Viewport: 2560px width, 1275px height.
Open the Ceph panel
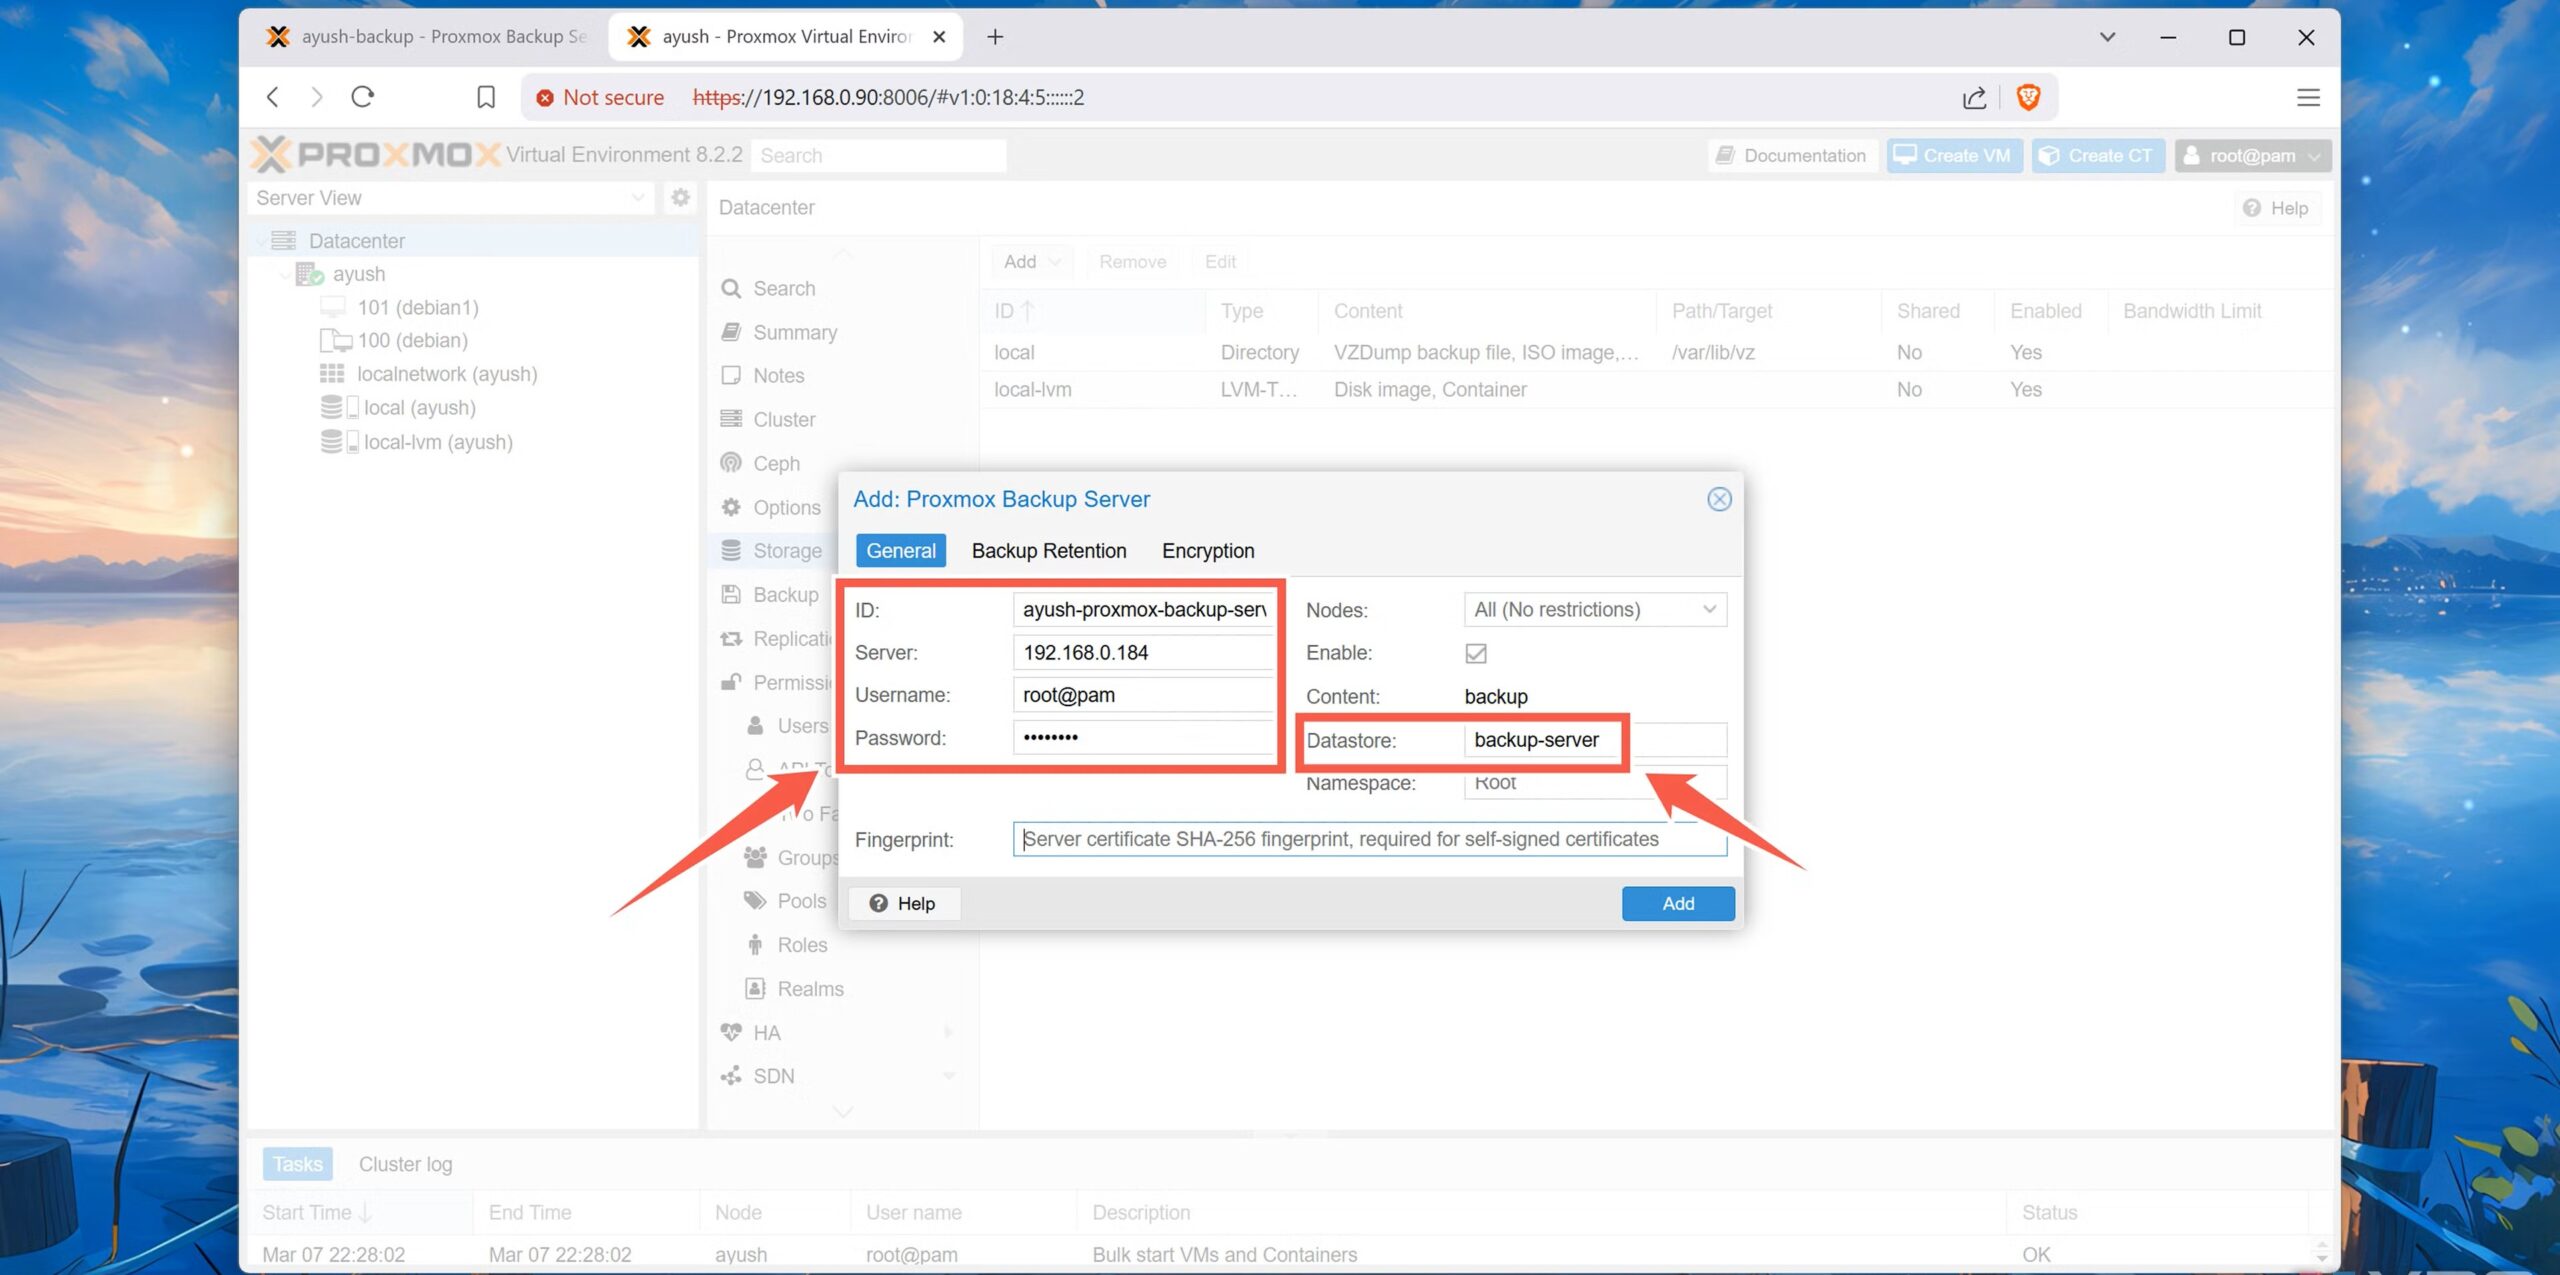coord(774,463)
